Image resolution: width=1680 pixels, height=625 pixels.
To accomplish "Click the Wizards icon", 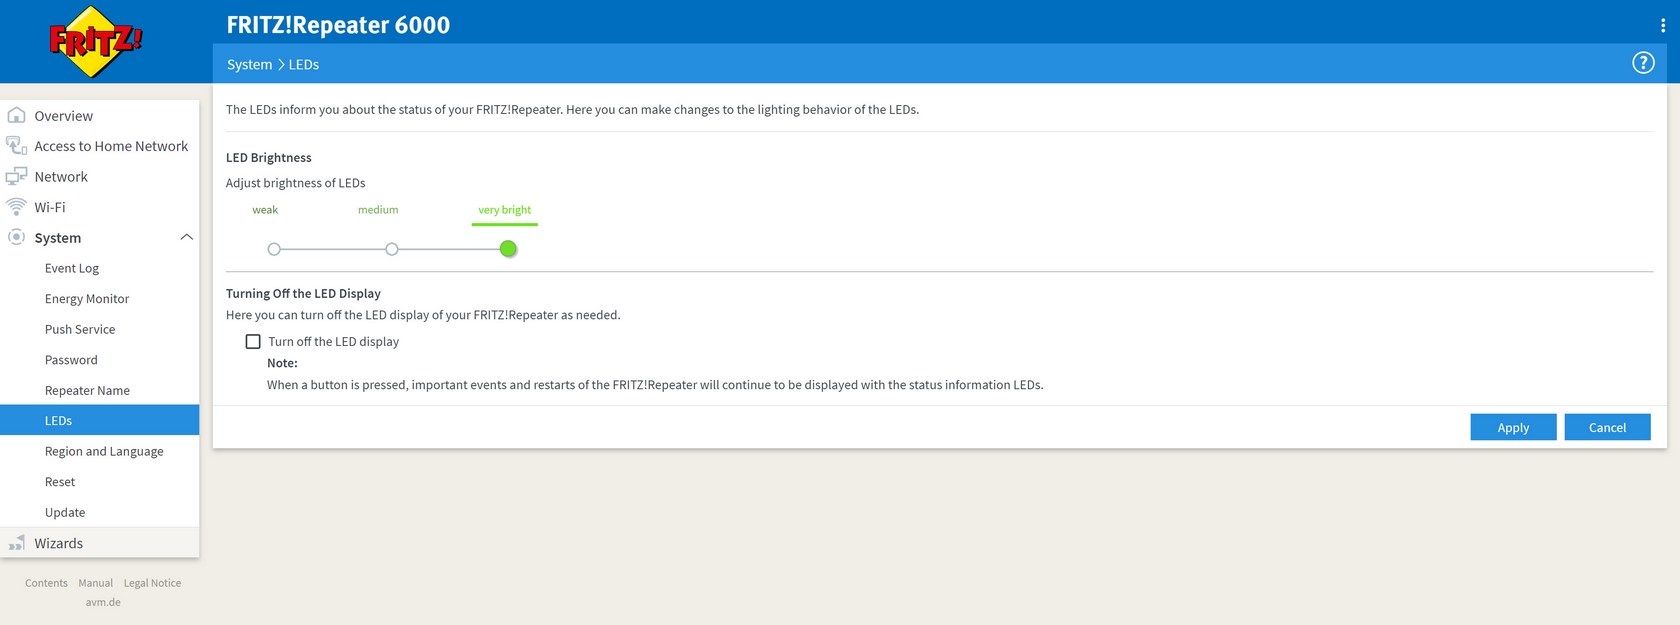I will 16,543.
